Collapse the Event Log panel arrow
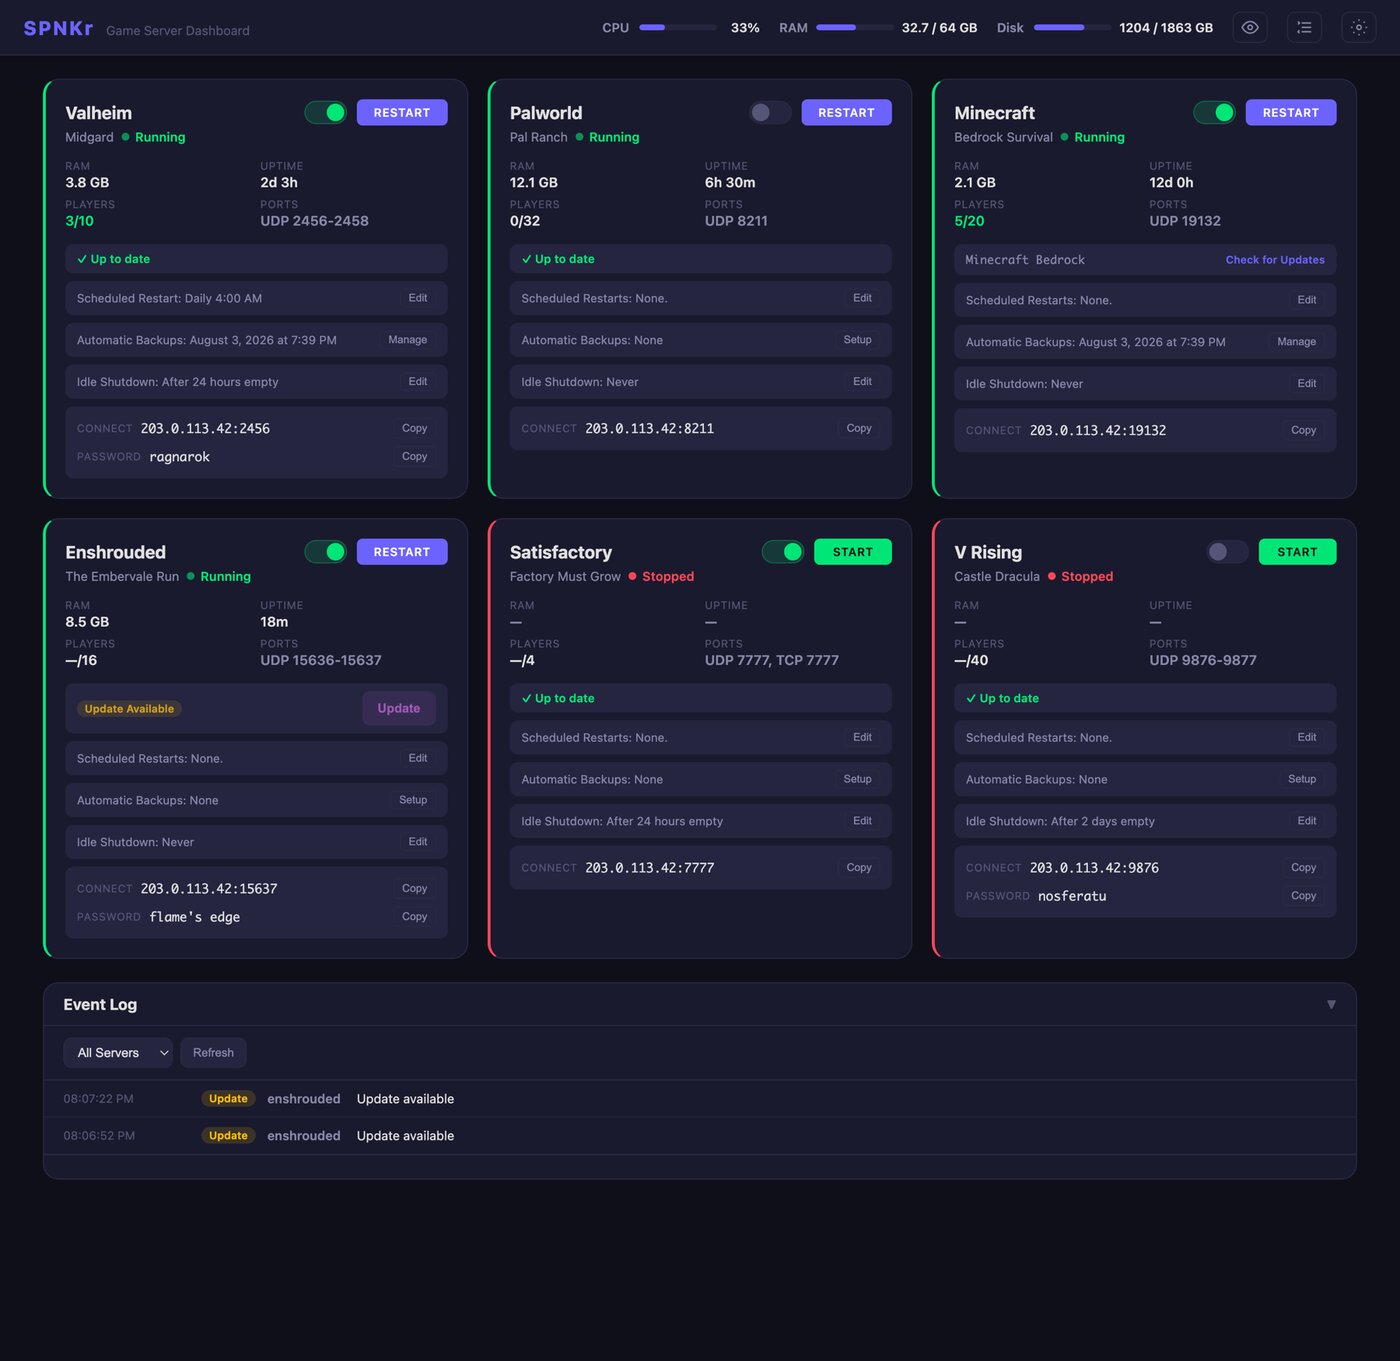The image size is (1400, 1361). [1331, 1005]
